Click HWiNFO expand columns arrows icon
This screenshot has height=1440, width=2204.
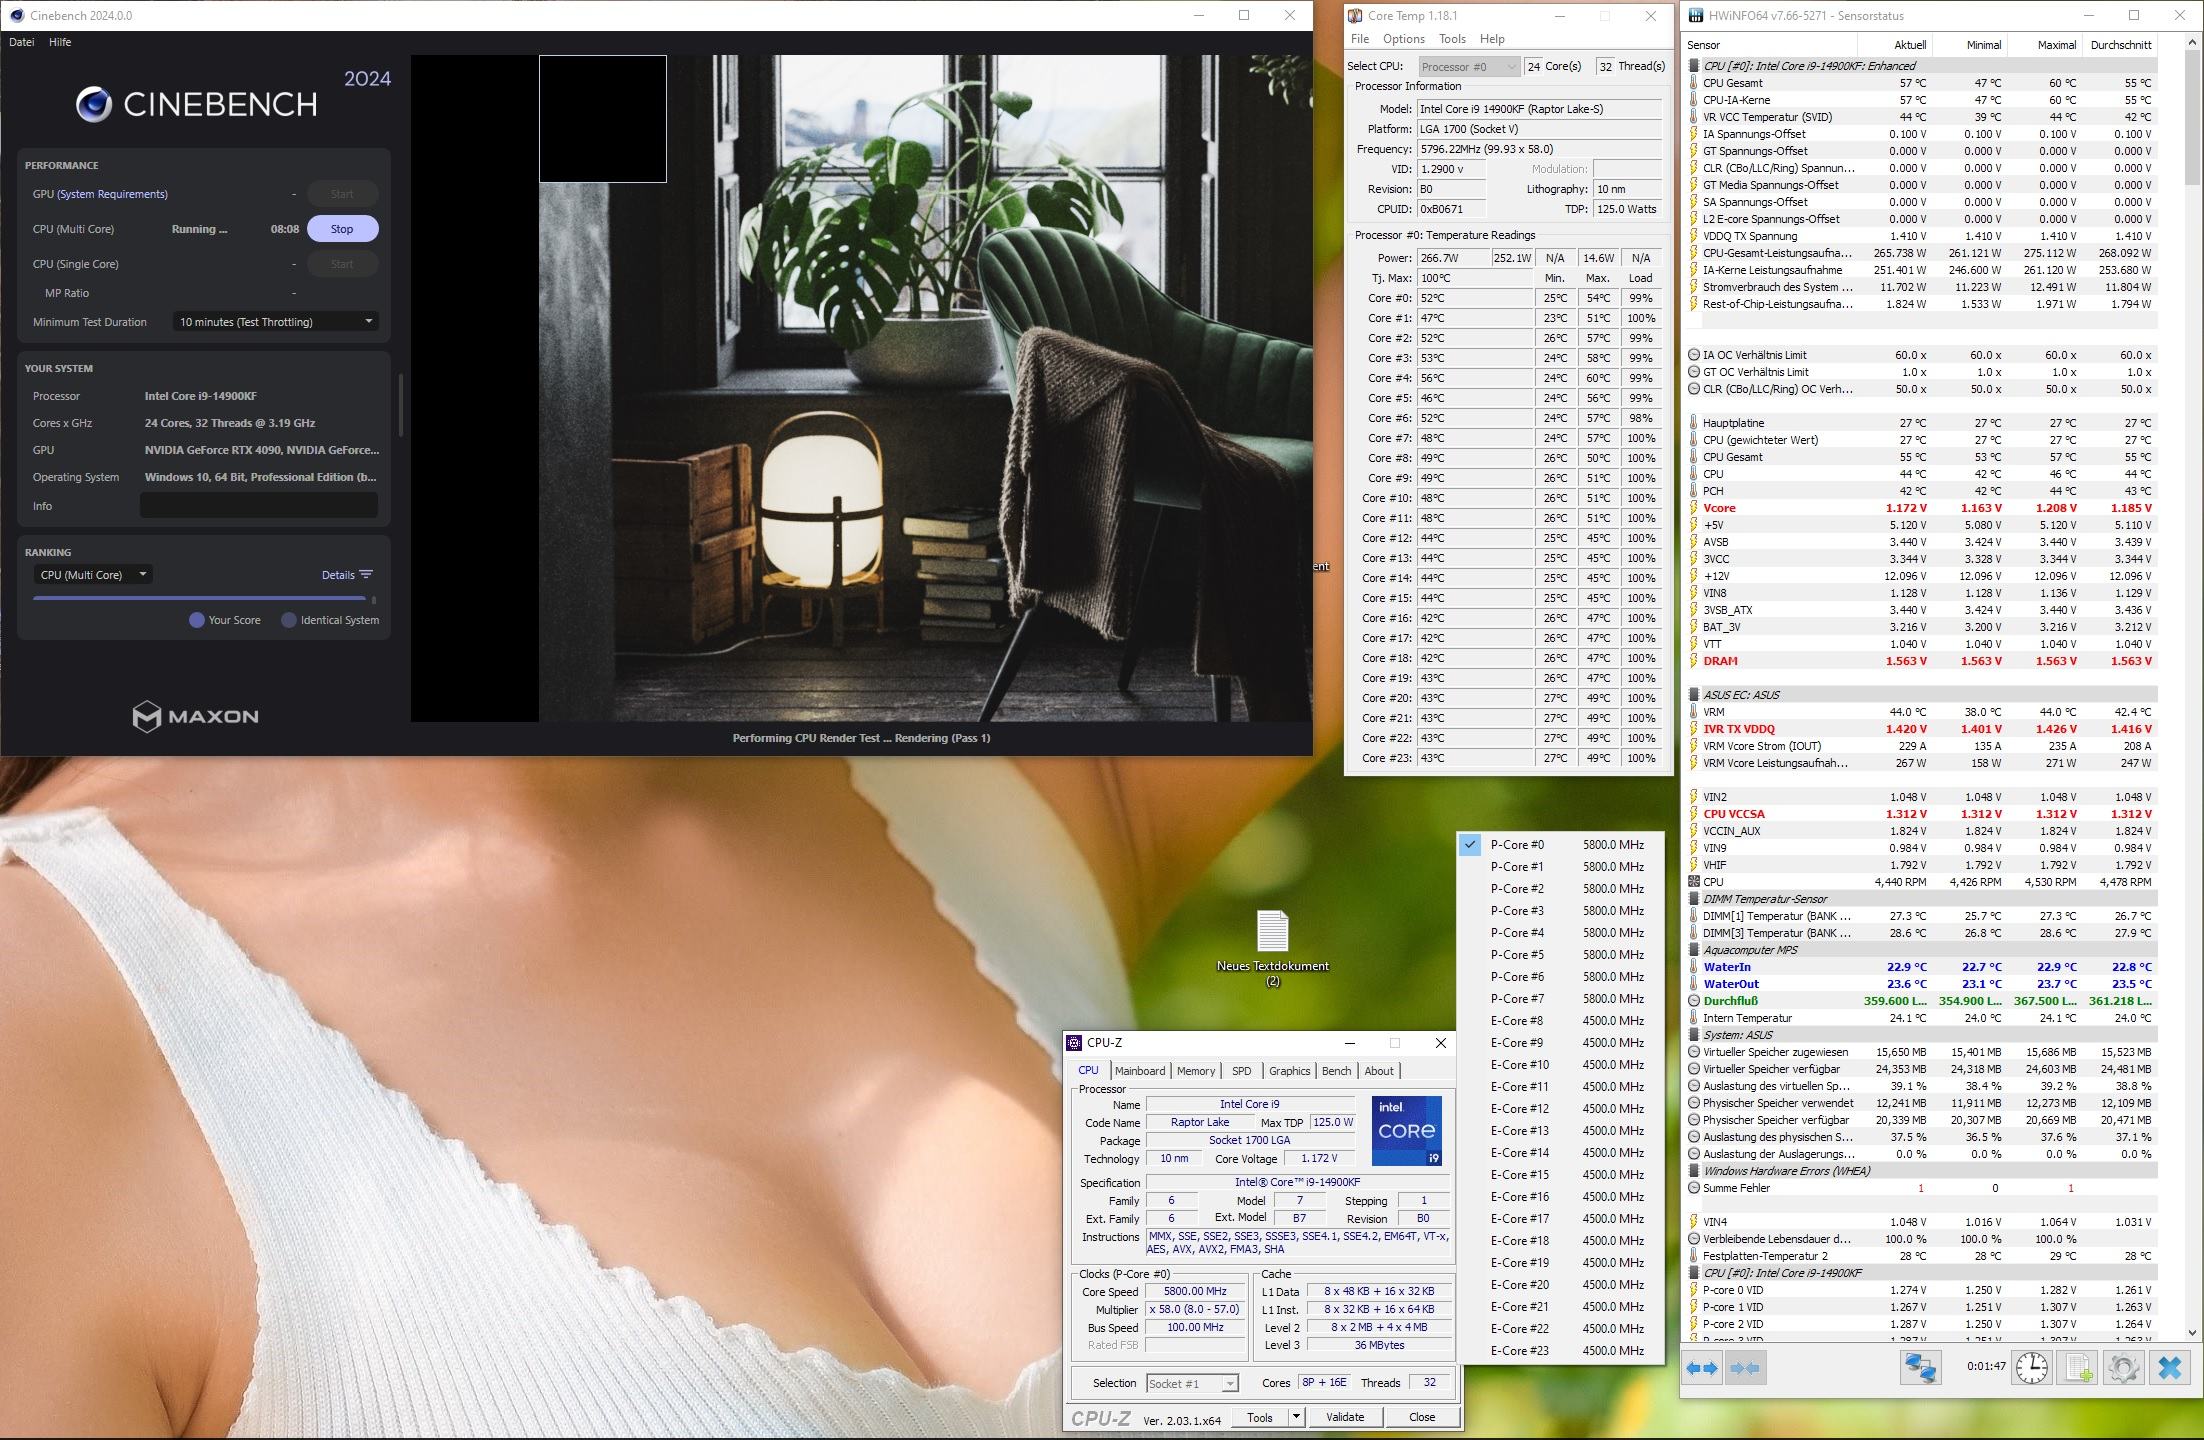click(1702, 1368)
